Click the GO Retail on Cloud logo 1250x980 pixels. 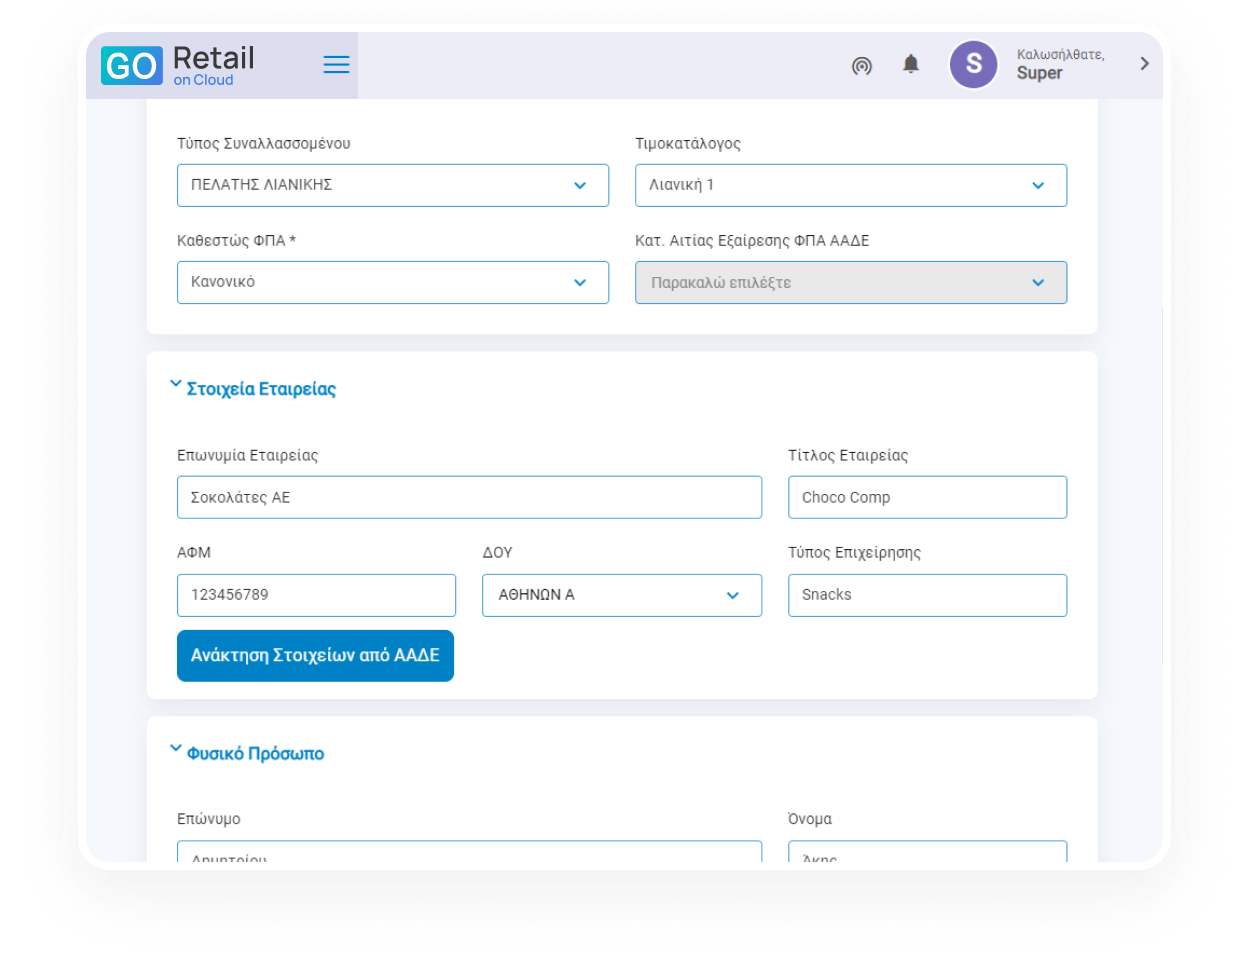[x=178, y=66]
